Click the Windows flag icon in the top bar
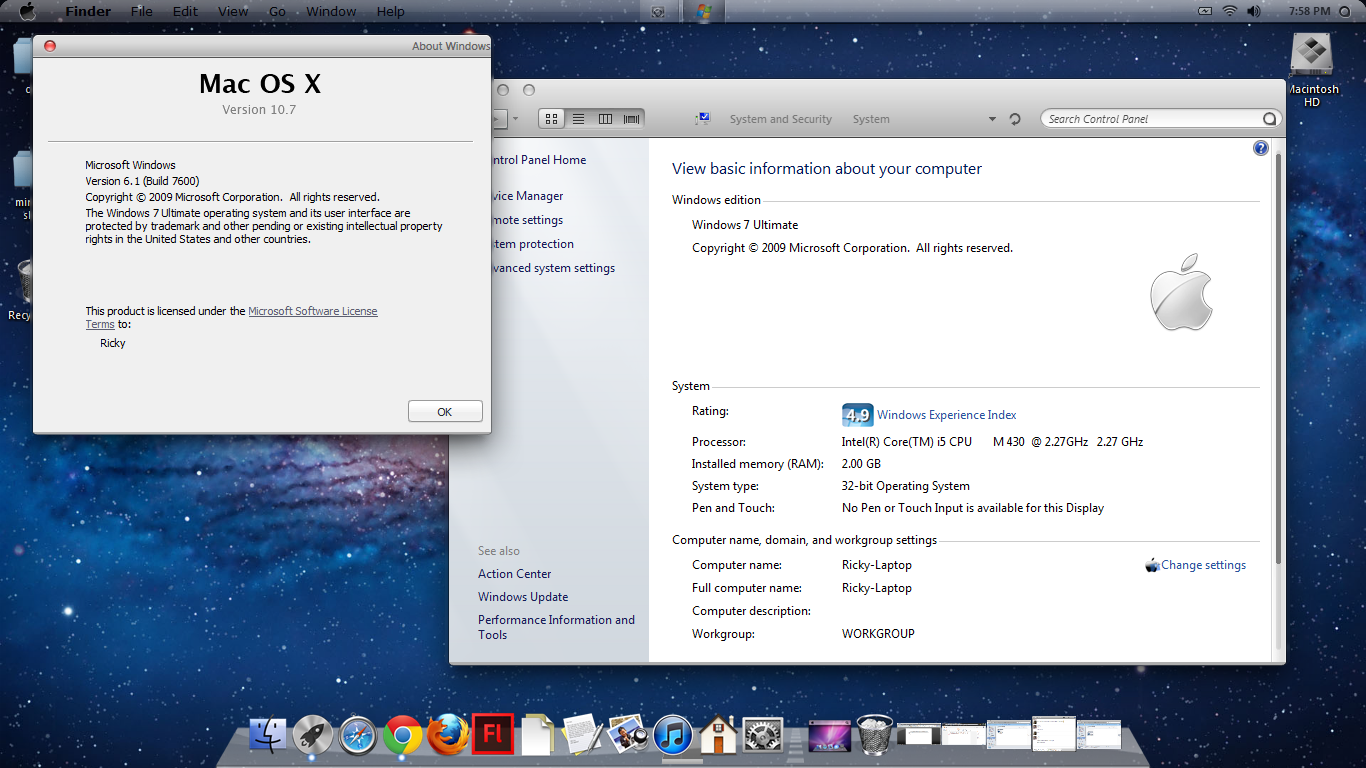This screenshot has width=1366, height=768. pos(703,12)
